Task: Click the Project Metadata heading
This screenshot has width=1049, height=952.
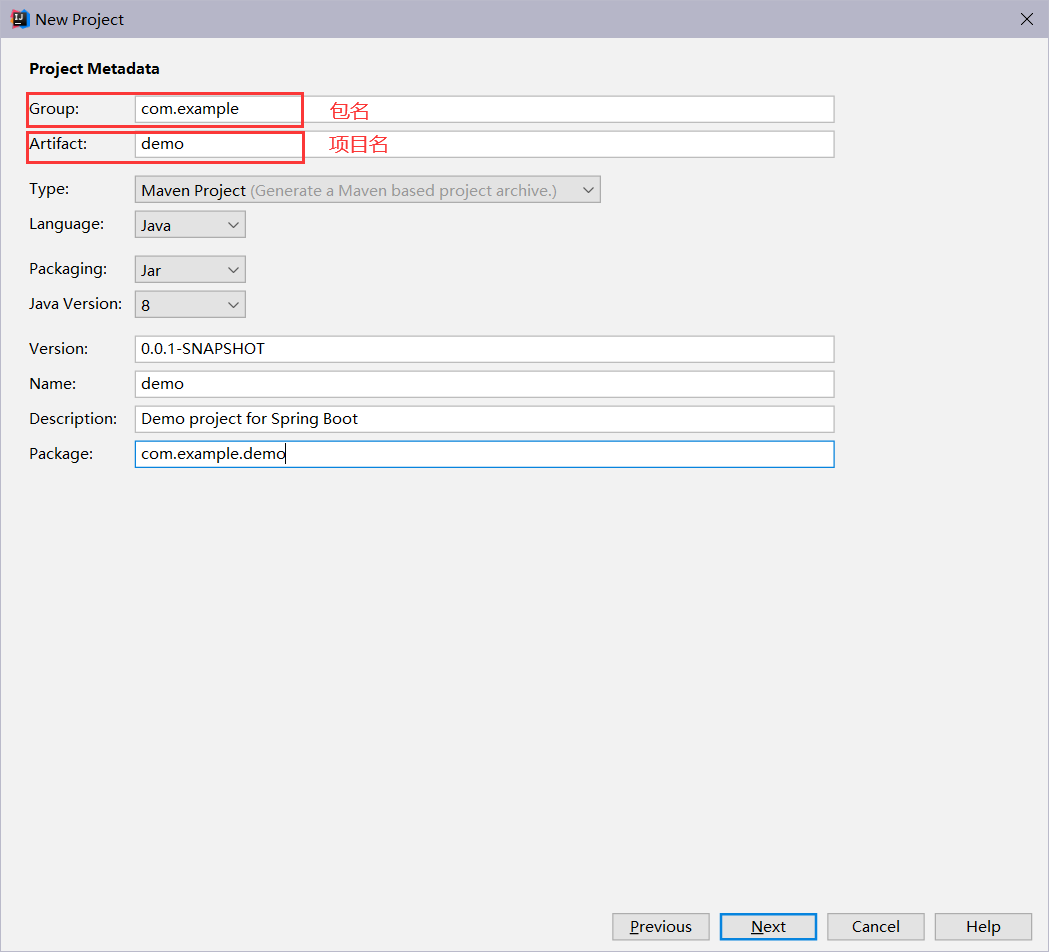Action: (94, 69)
